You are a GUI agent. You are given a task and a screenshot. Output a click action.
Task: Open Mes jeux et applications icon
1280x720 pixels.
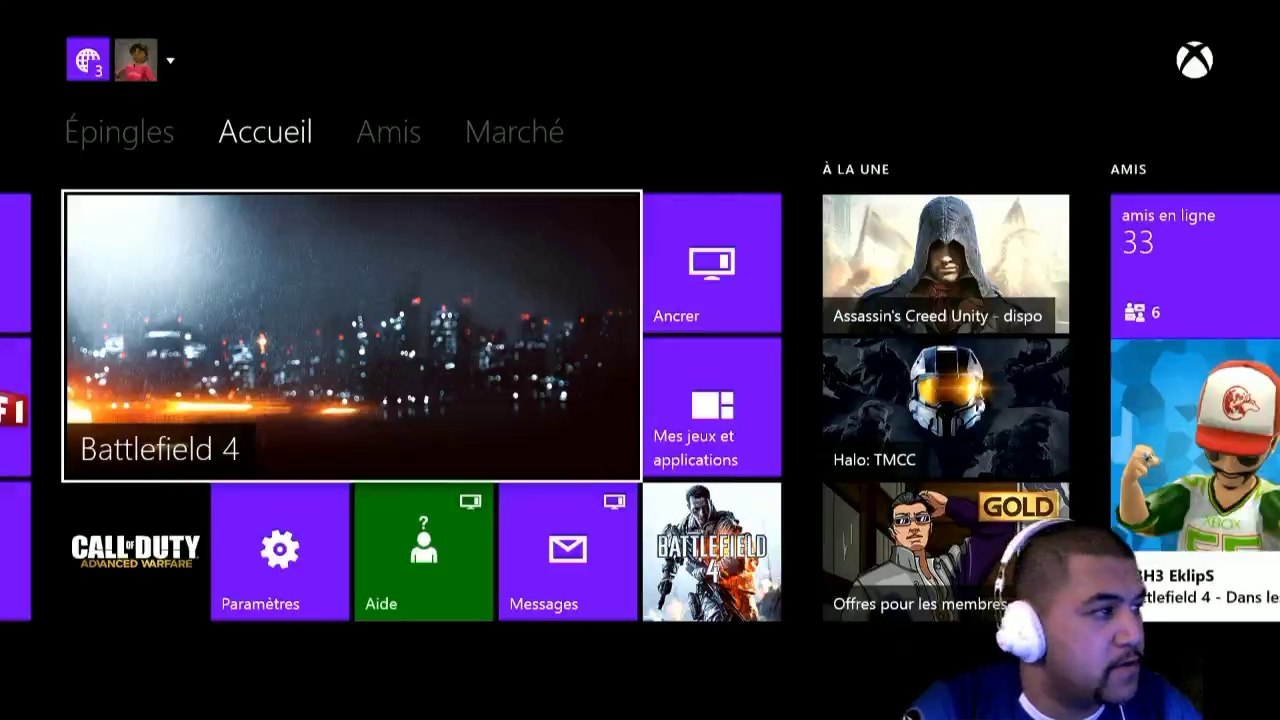[712, 405]
